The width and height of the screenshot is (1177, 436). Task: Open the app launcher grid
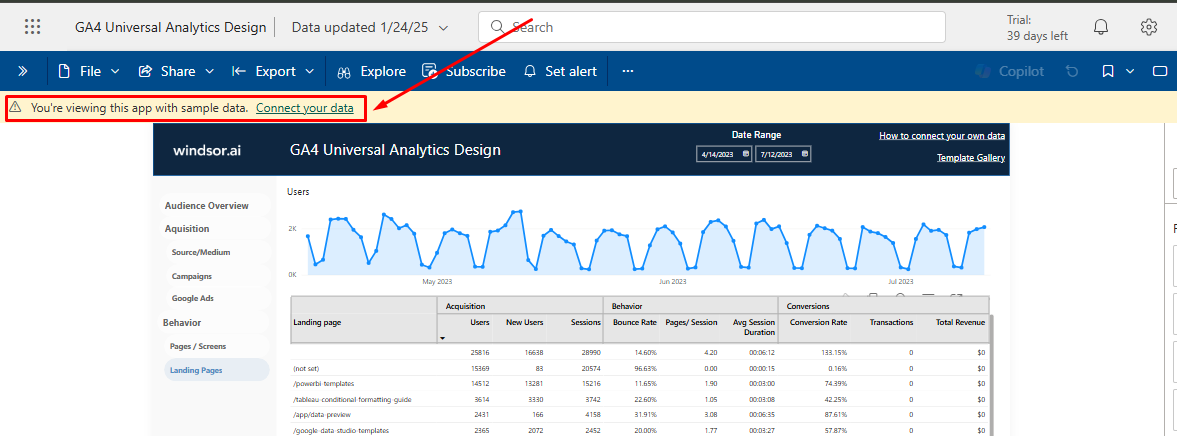point(32,27)
